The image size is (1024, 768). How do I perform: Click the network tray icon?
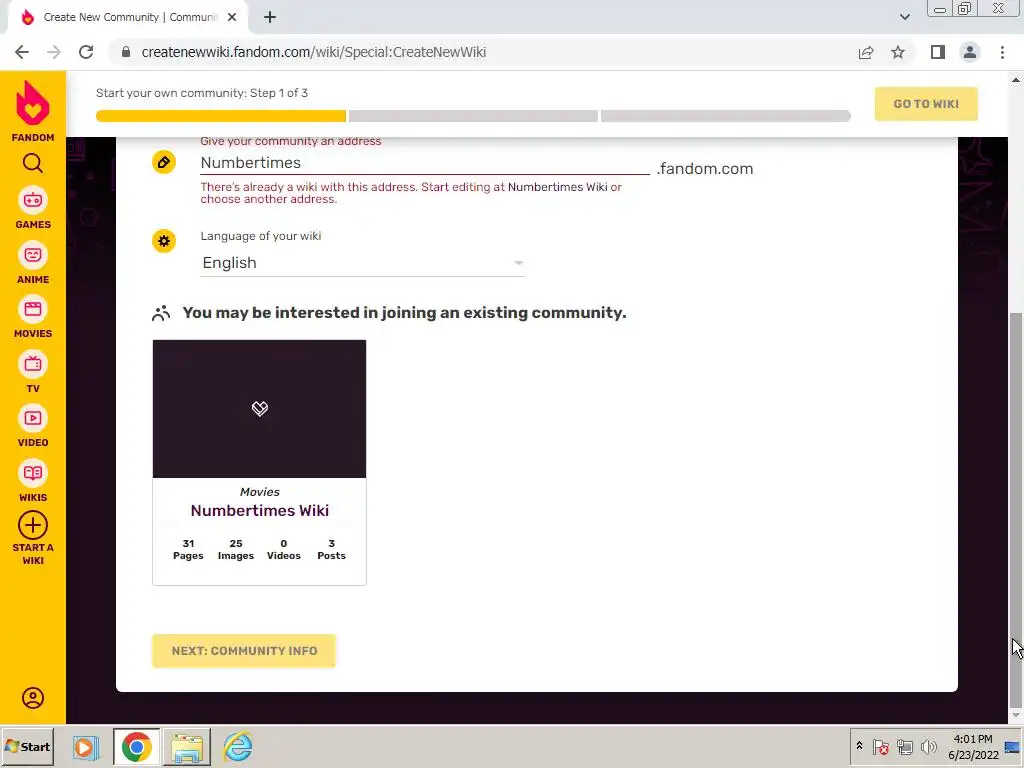(x=905, y=746)
